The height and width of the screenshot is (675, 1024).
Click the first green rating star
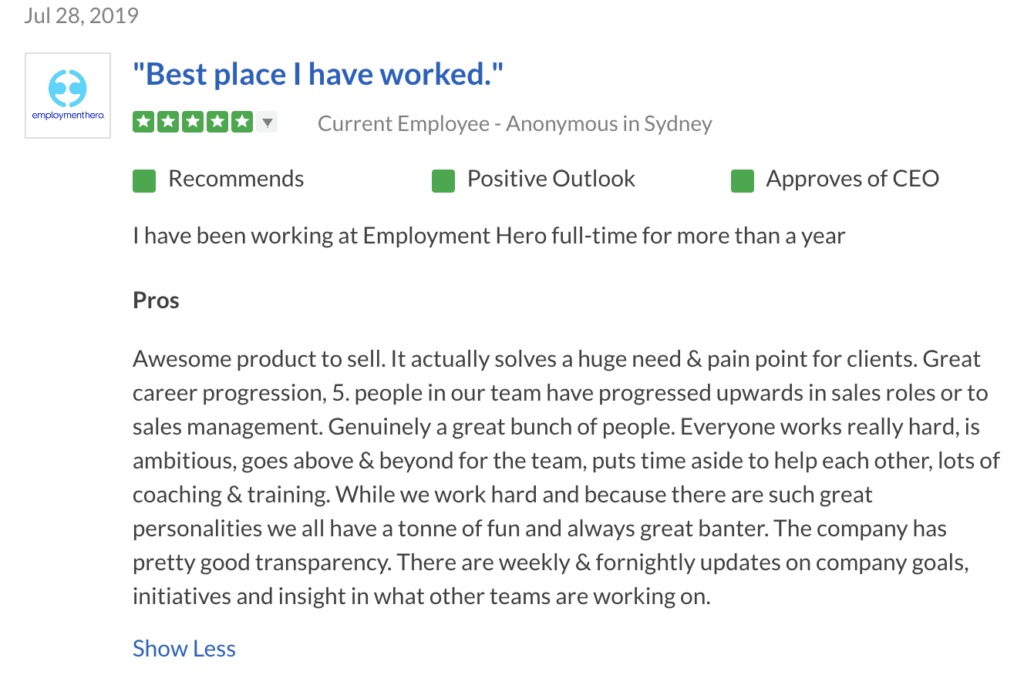[x=144, y=121]
